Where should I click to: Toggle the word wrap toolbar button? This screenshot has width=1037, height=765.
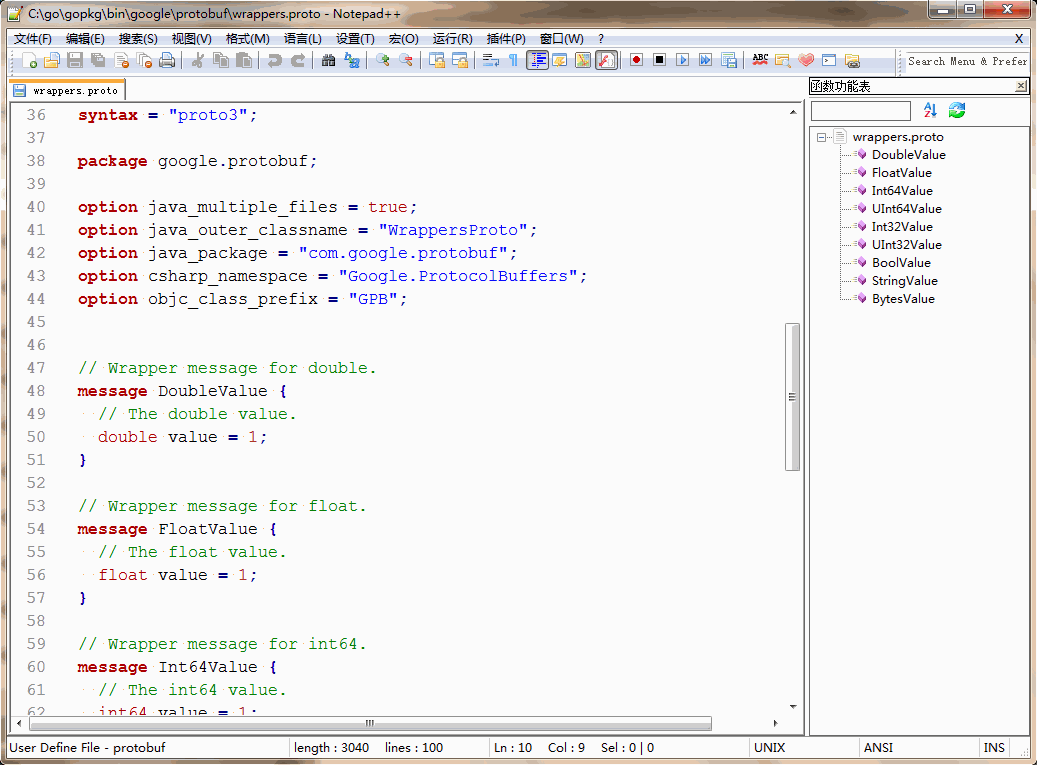490,61
